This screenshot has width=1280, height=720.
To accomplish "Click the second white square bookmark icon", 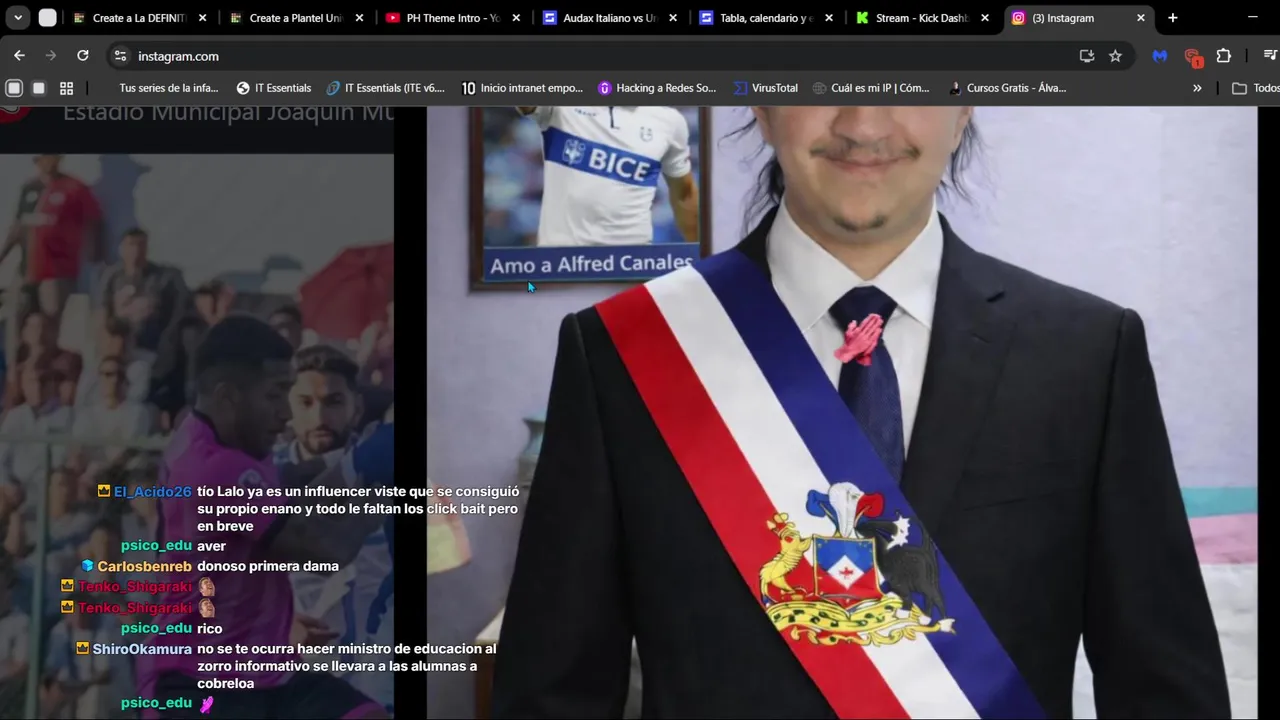I will pos(39,88).
